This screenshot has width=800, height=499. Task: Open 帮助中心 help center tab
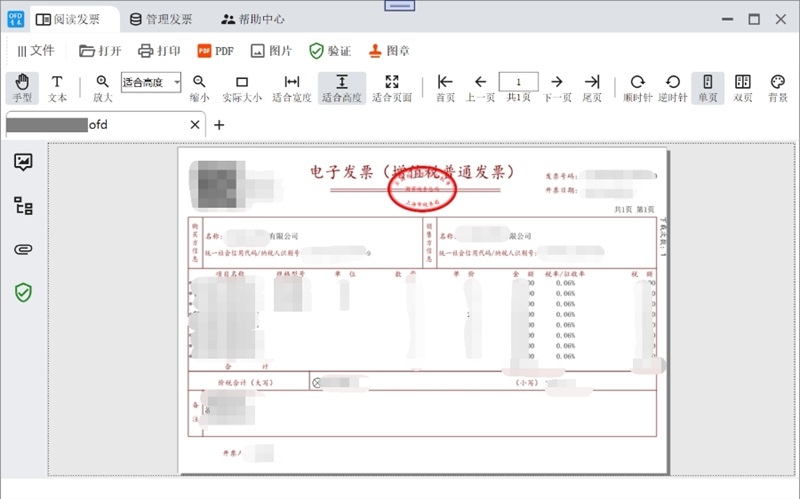[253, 19]
